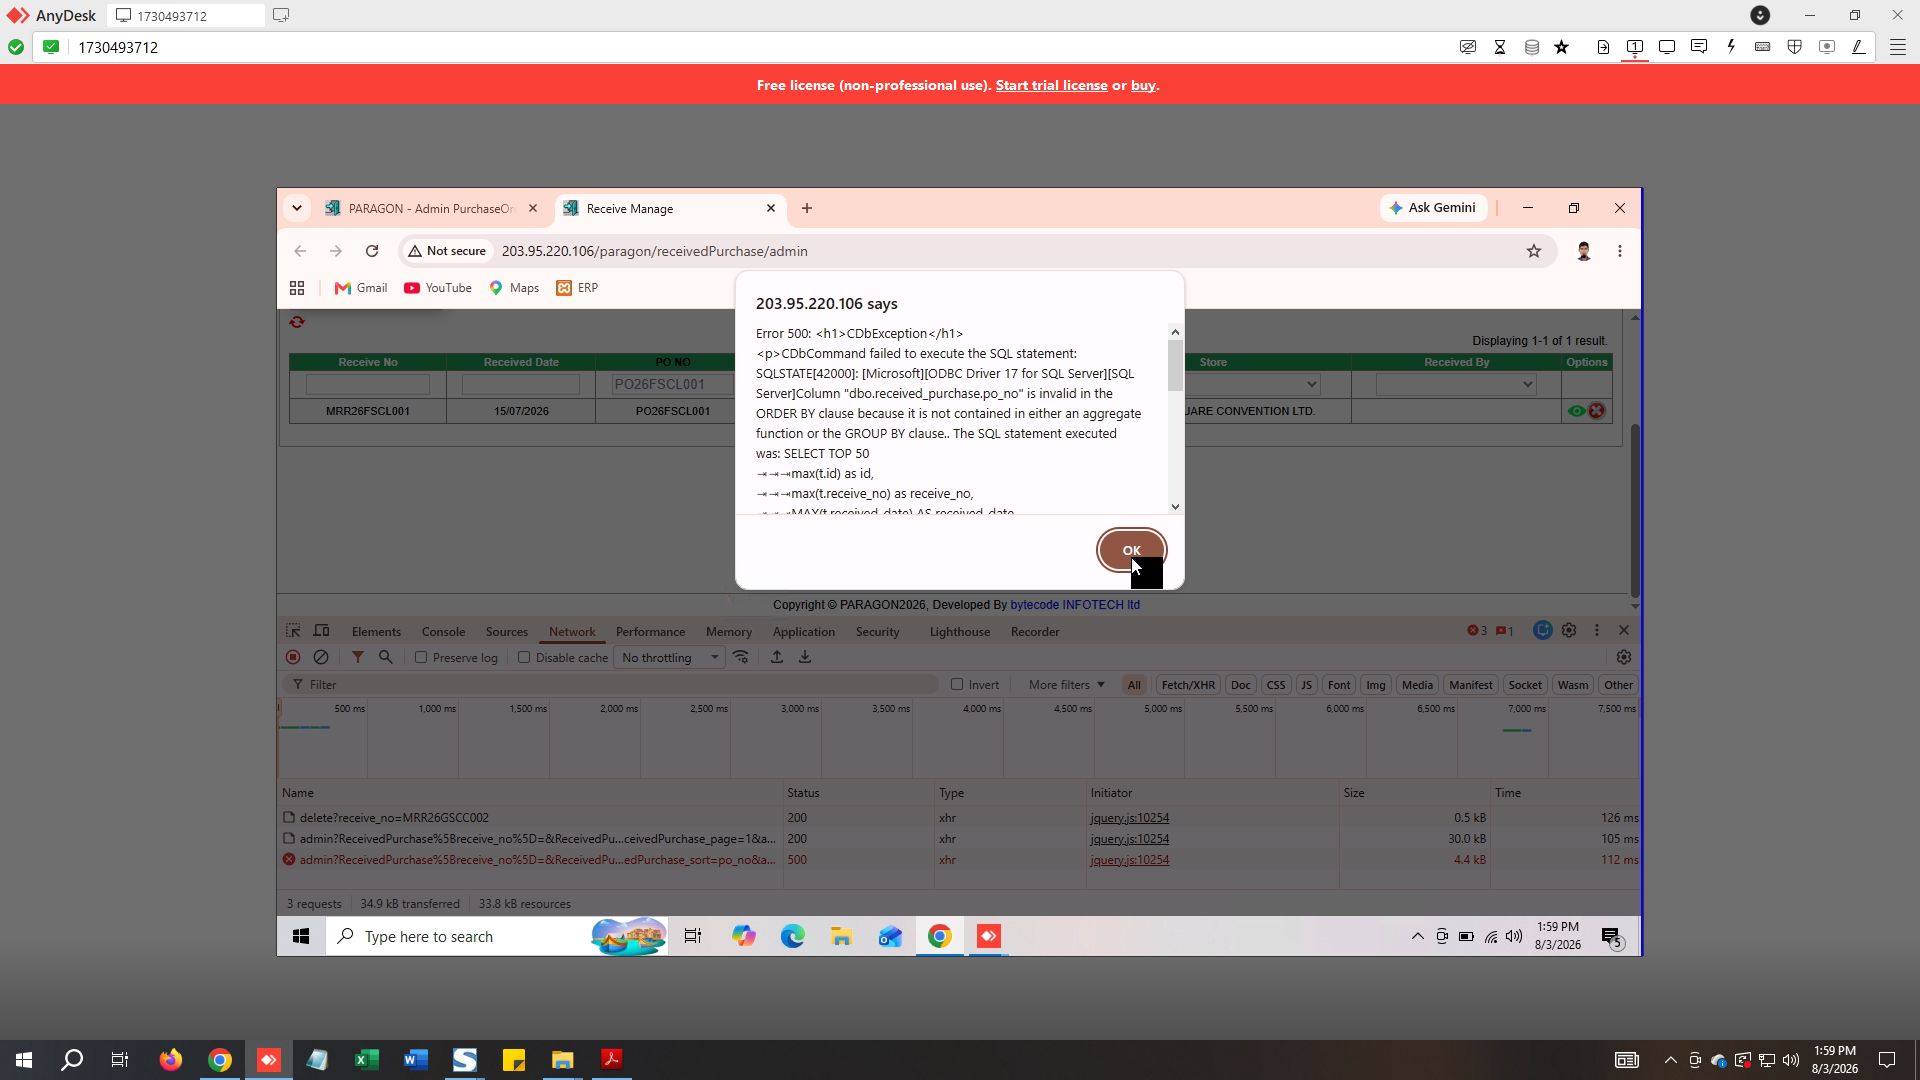This screenshot has height=1080, width=1920.
Task: View the MRR26FSCL001 row with the eye icon
Action: tap(1577, 411)
